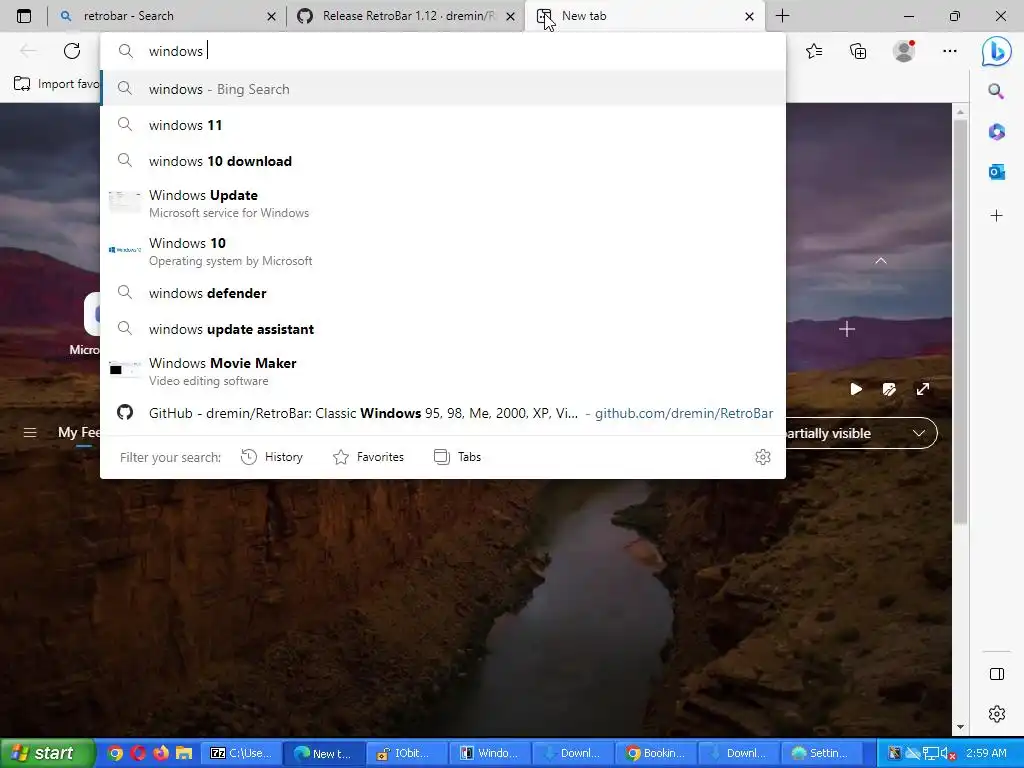Open the GitHub dremin/RetroBar history suggestion
The width and height of the screenshot is (1024, 768).
(x=443, y=413)
